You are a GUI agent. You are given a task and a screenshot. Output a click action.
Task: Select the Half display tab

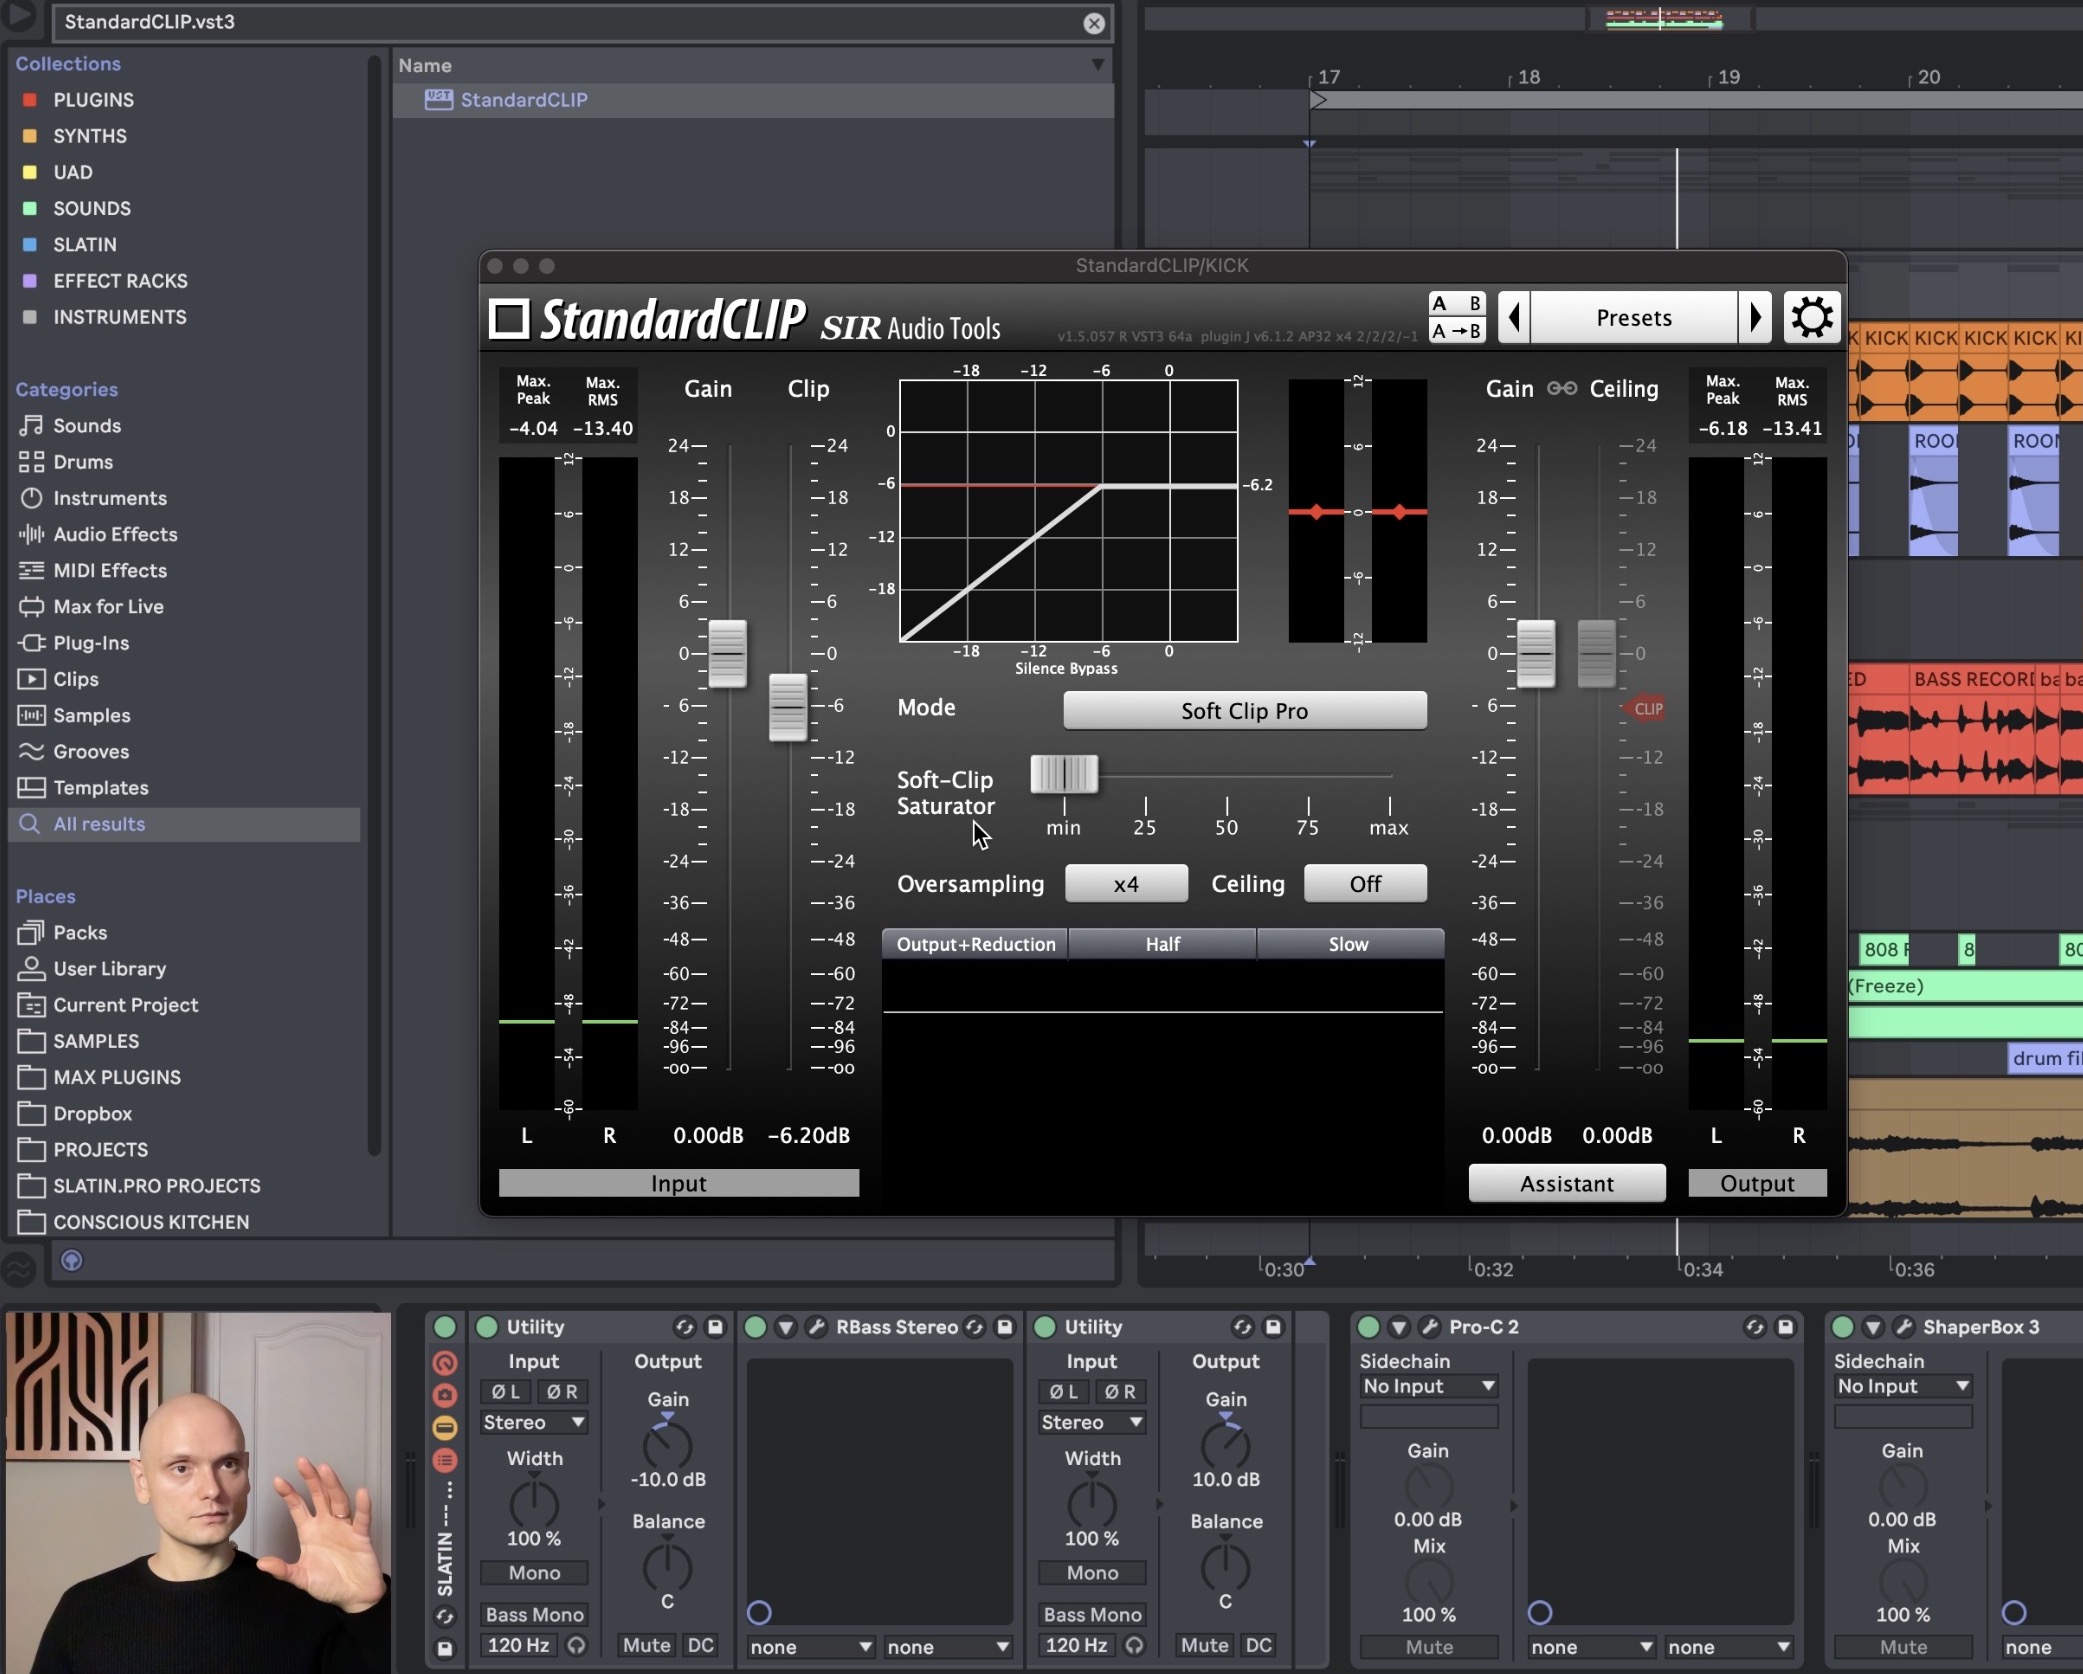(1163, 944)
